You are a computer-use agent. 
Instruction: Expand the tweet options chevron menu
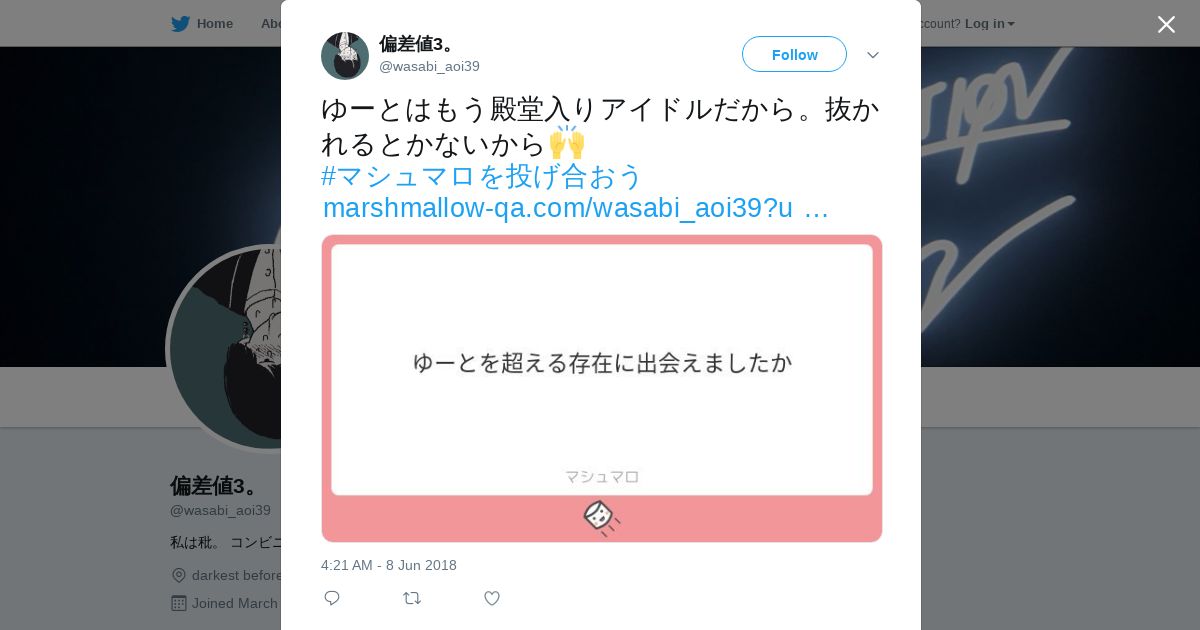[x=872, y=55]
